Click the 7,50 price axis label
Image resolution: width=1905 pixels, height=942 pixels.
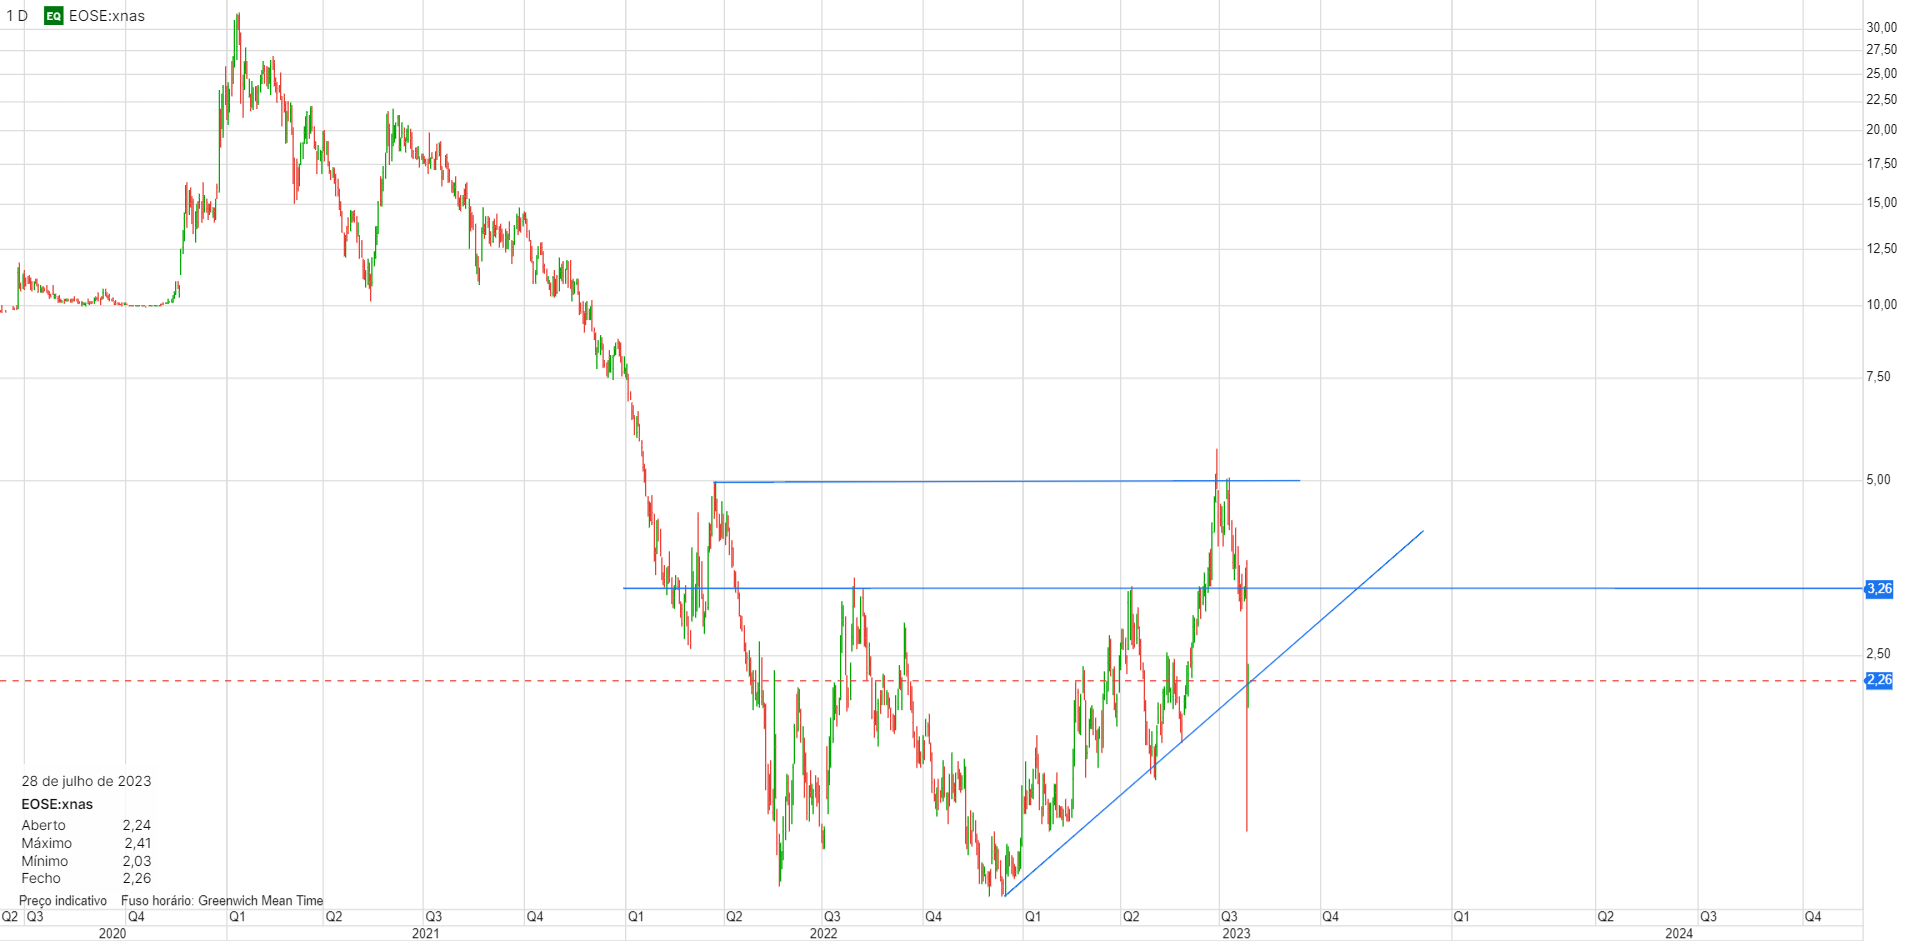tap(1878, 377)
